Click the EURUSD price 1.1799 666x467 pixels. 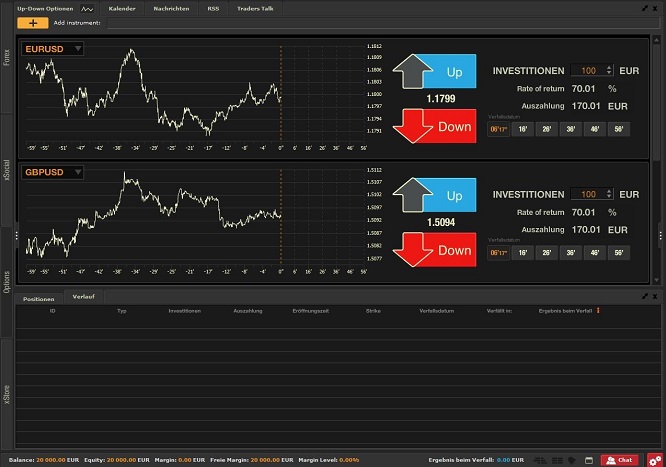(x=440, y=99)
